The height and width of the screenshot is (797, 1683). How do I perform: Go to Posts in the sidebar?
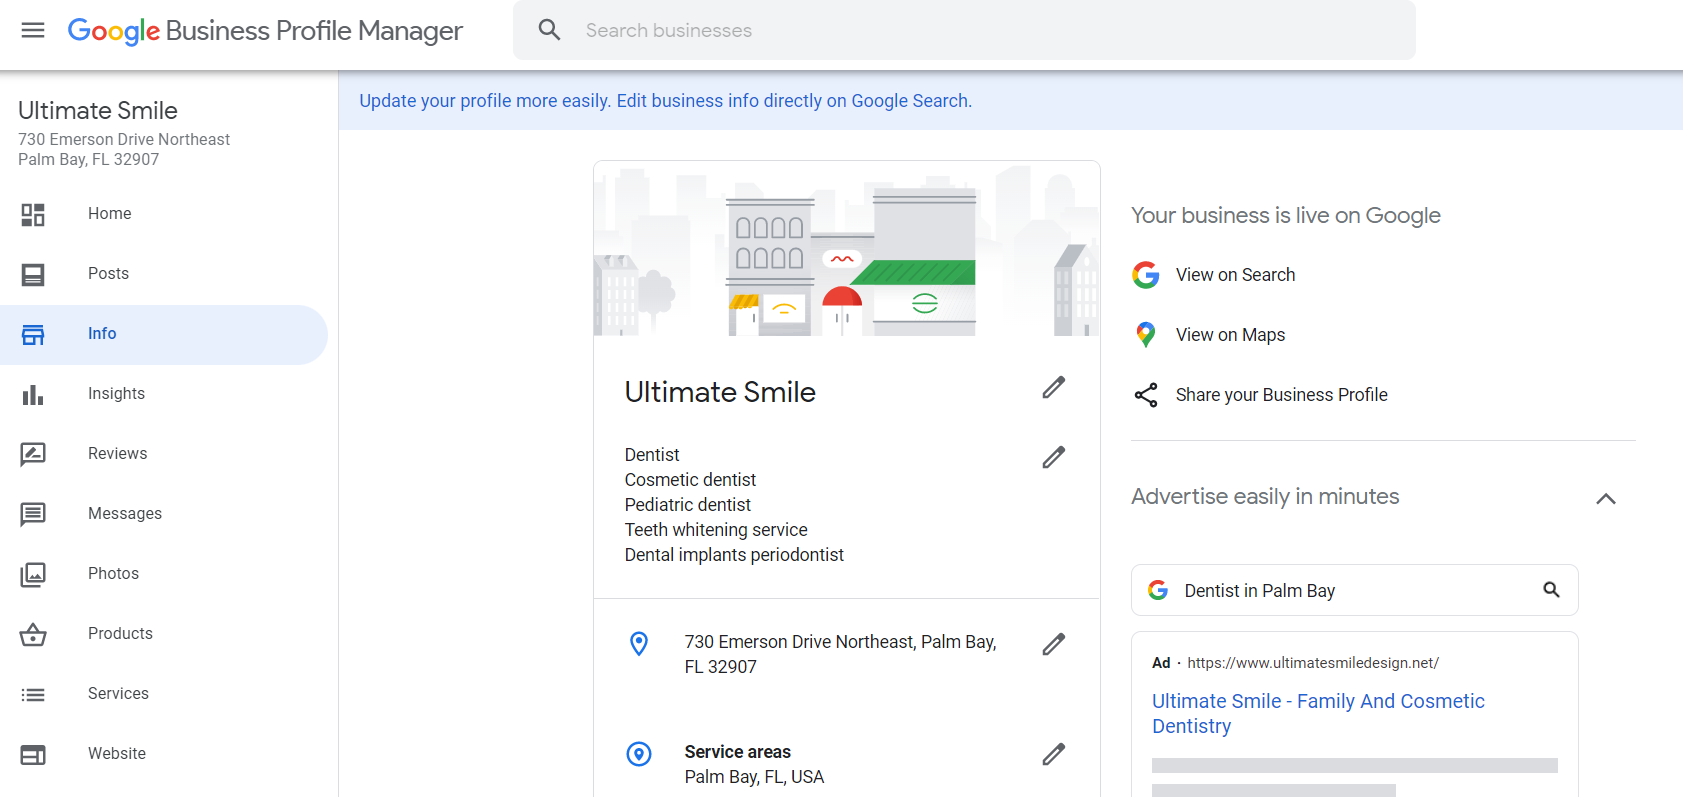point(108,274)
